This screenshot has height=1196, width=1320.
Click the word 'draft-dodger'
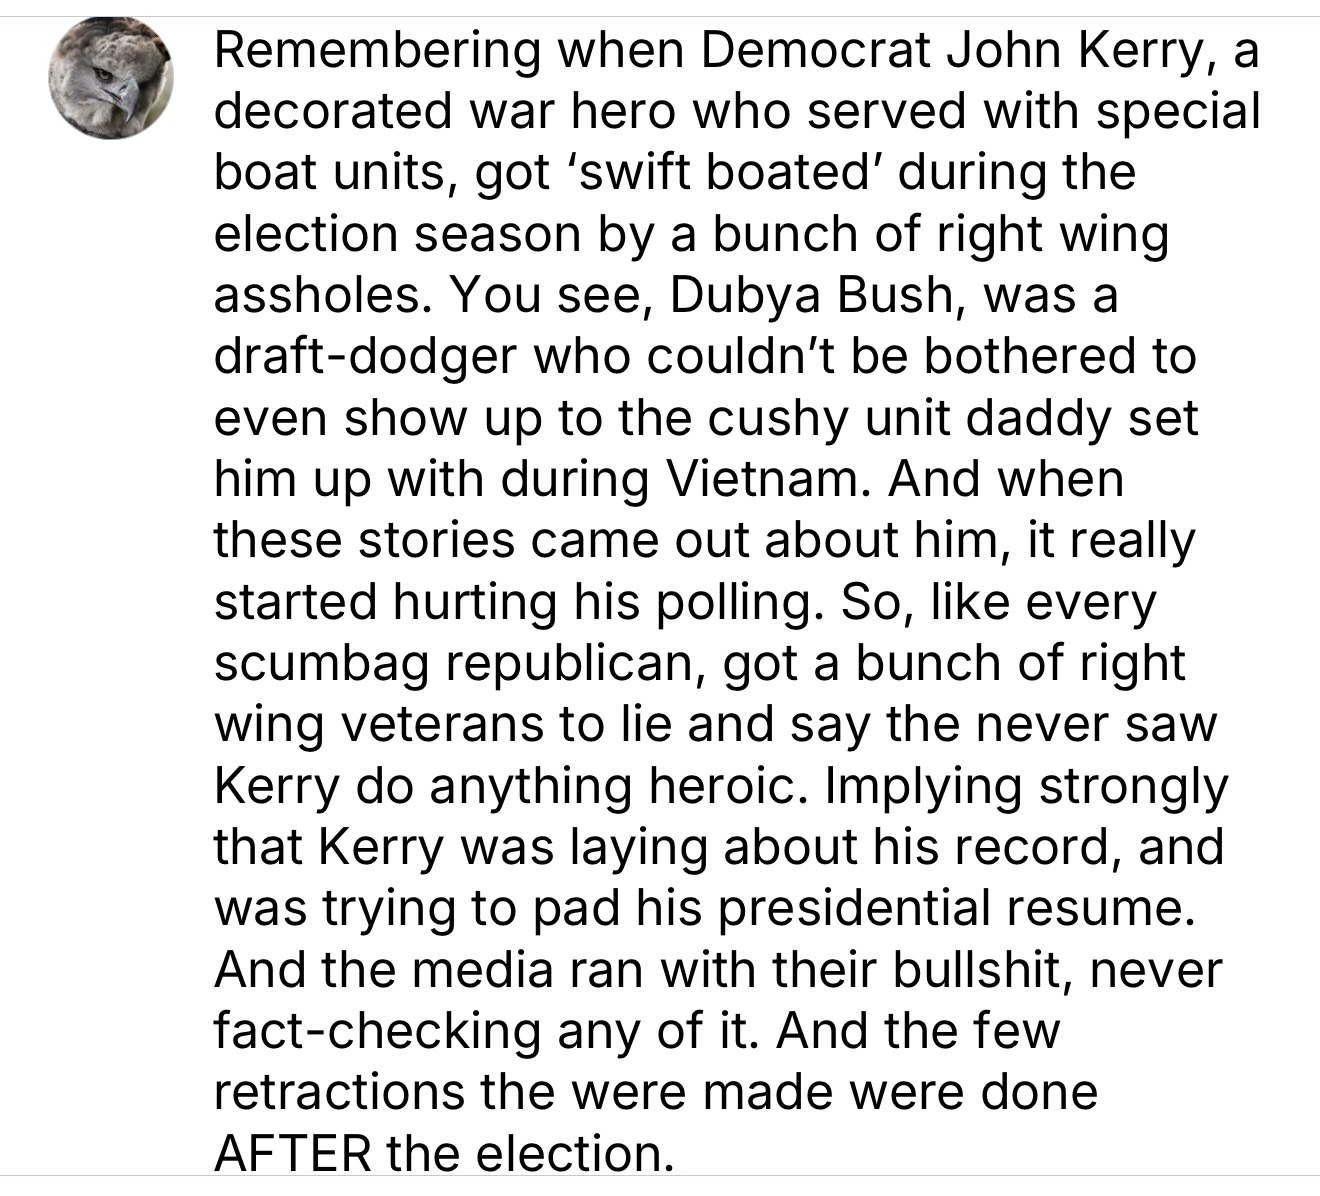click(367, 357)
